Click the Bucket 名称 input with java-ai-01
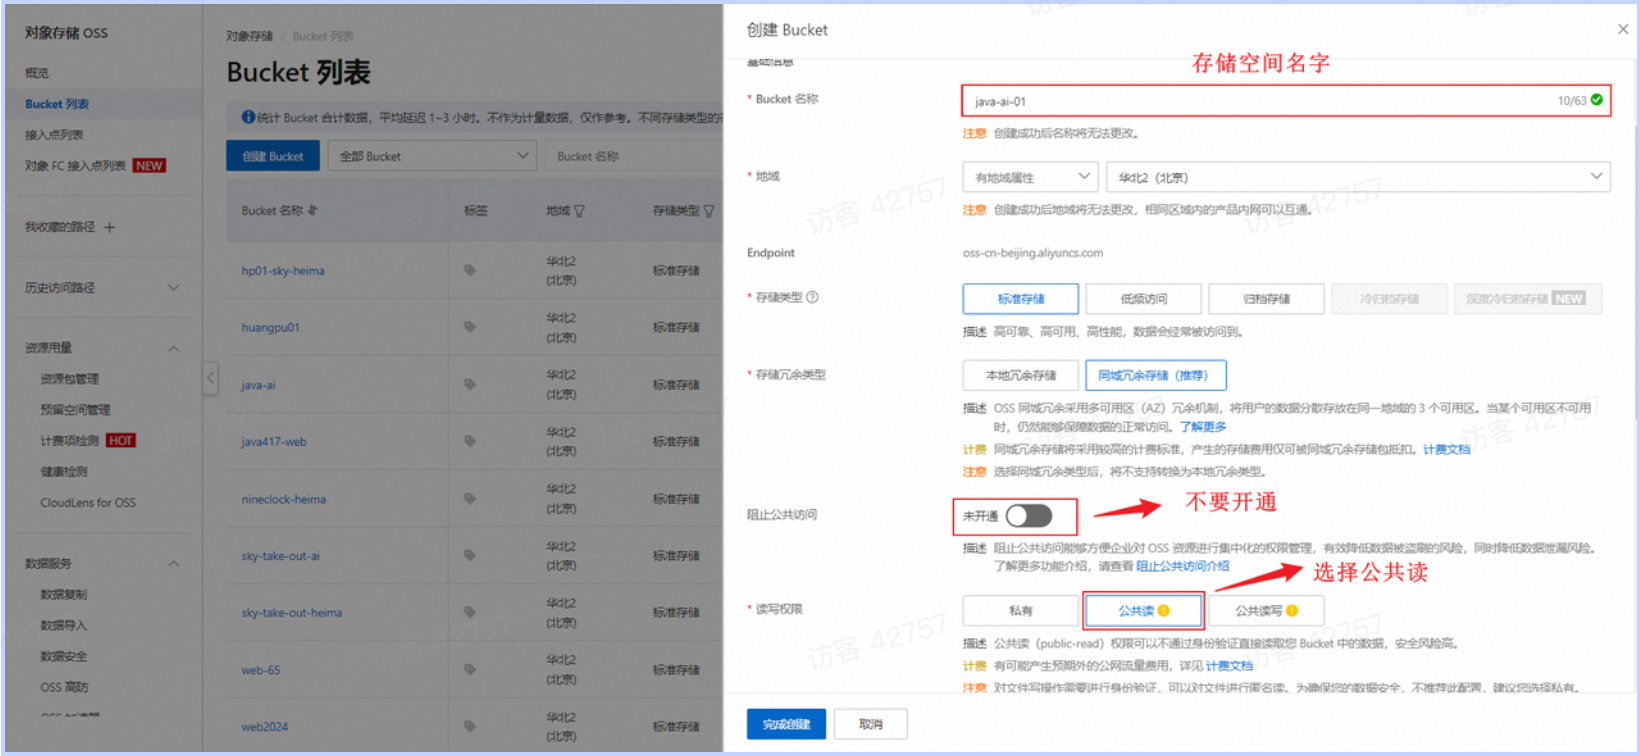 pyautogui.click(x=1250, y=101)
